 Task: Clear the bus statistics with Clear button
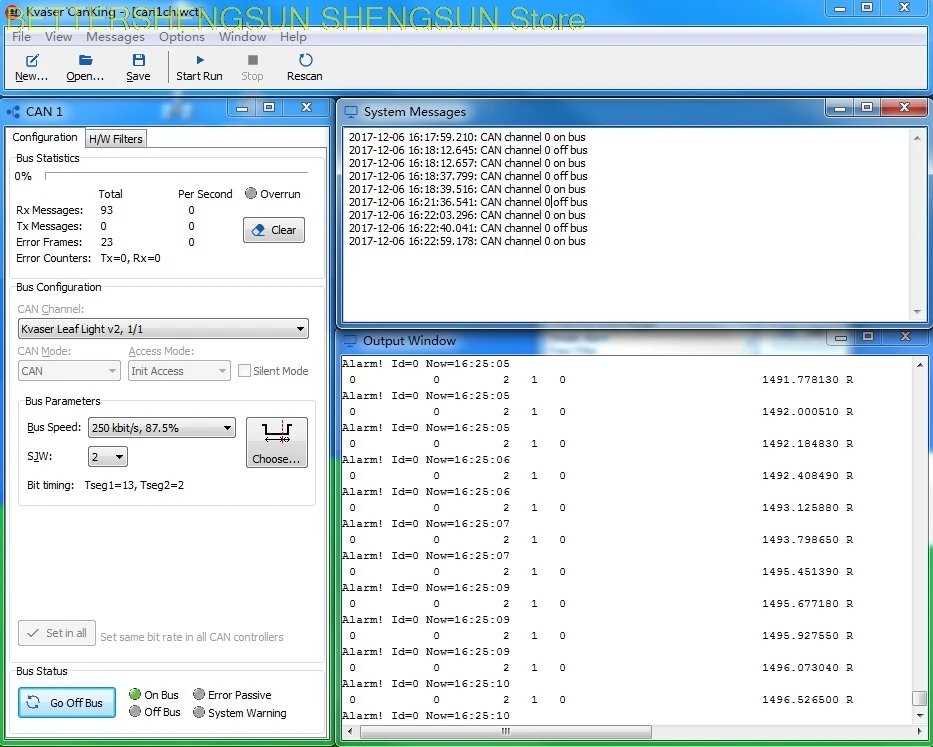click(274, 230)
